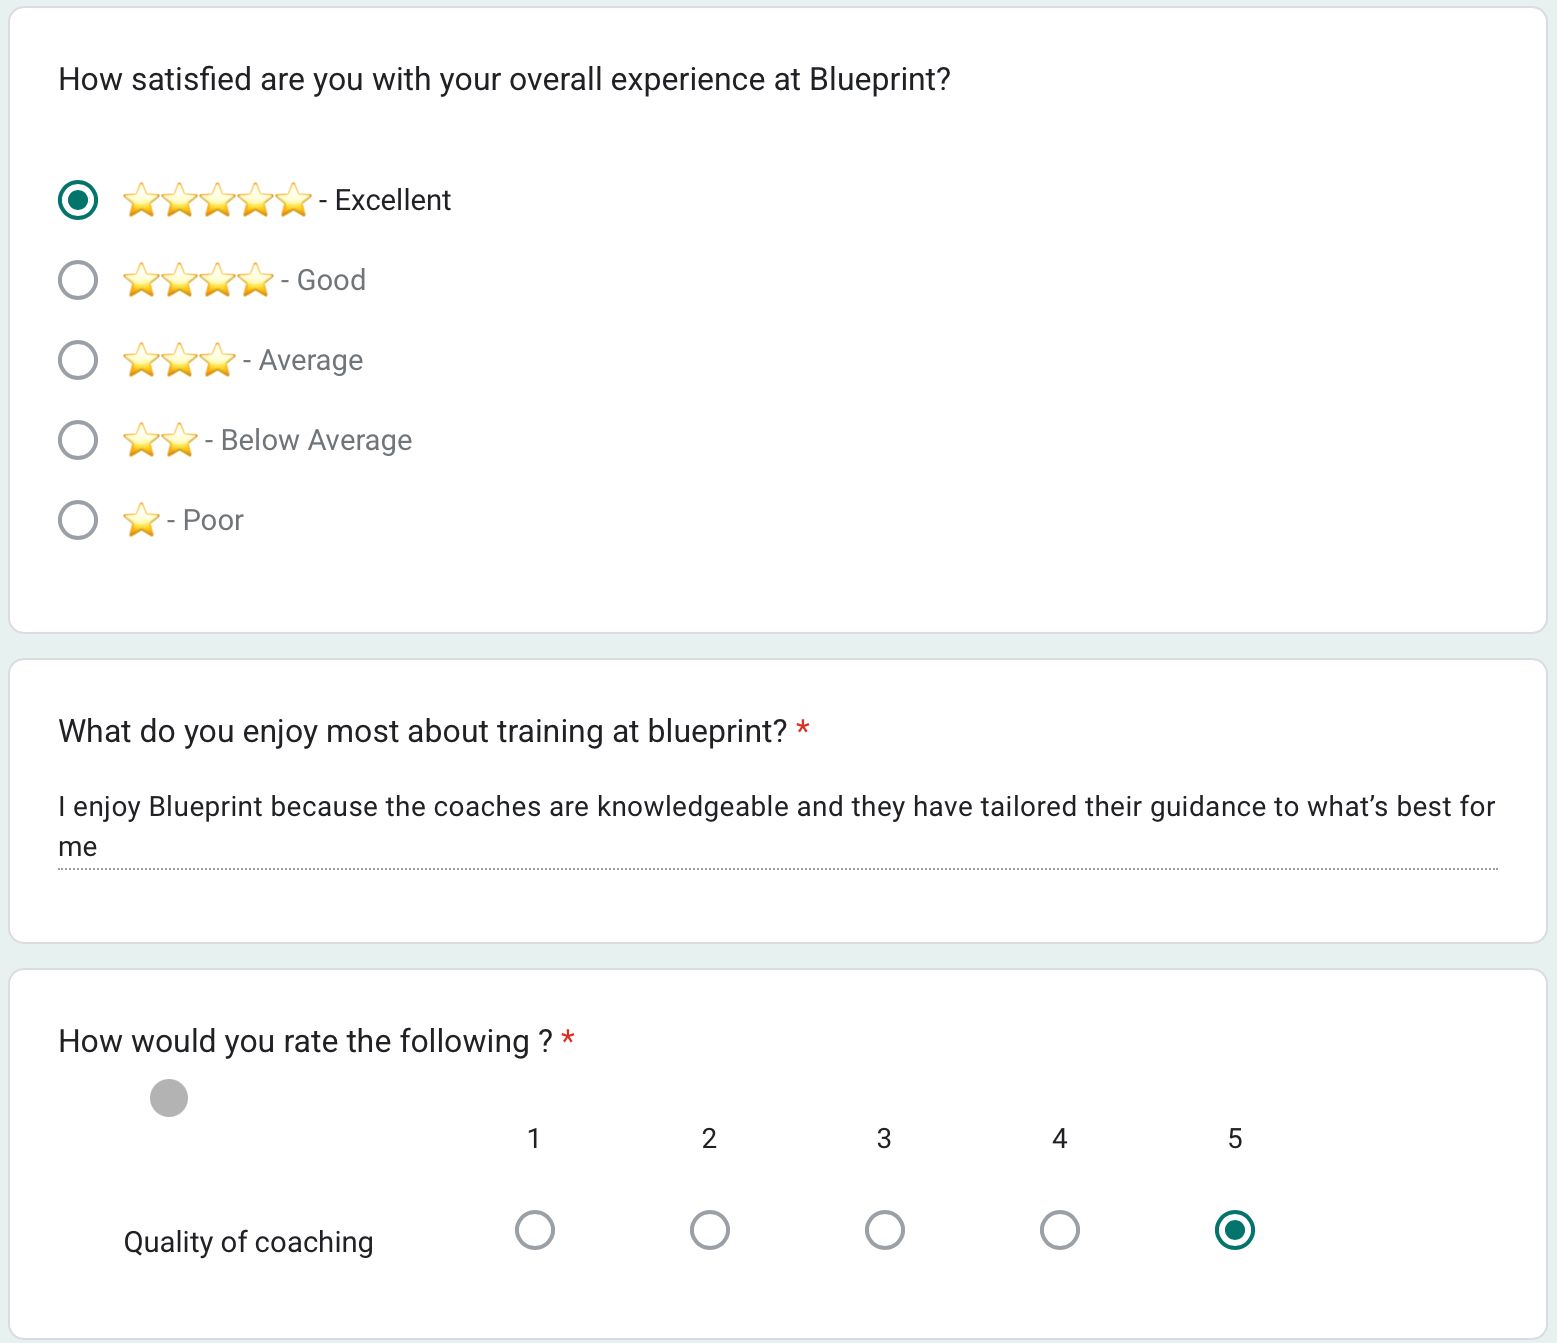The image size is (1557, 1343).
Task: Rate Quality of coaching as 4
Action: coord(1060,1230)
